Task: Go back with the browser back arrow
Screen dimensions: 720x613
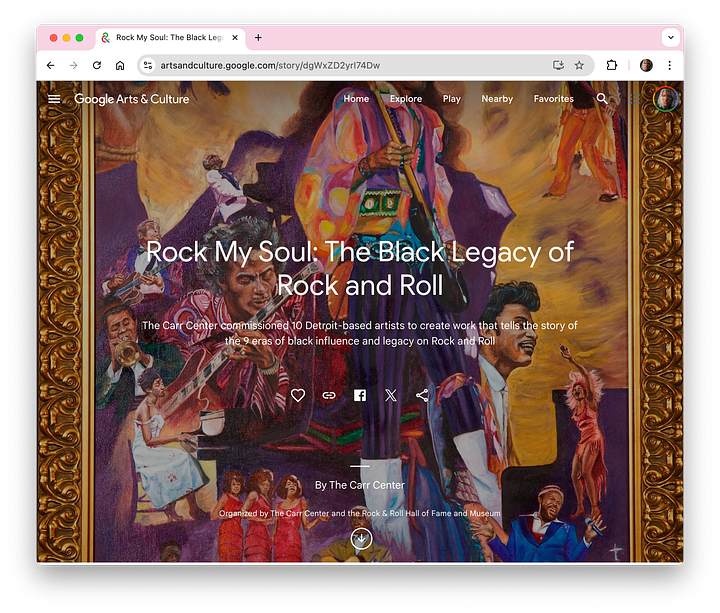Action: coord(51,65)
